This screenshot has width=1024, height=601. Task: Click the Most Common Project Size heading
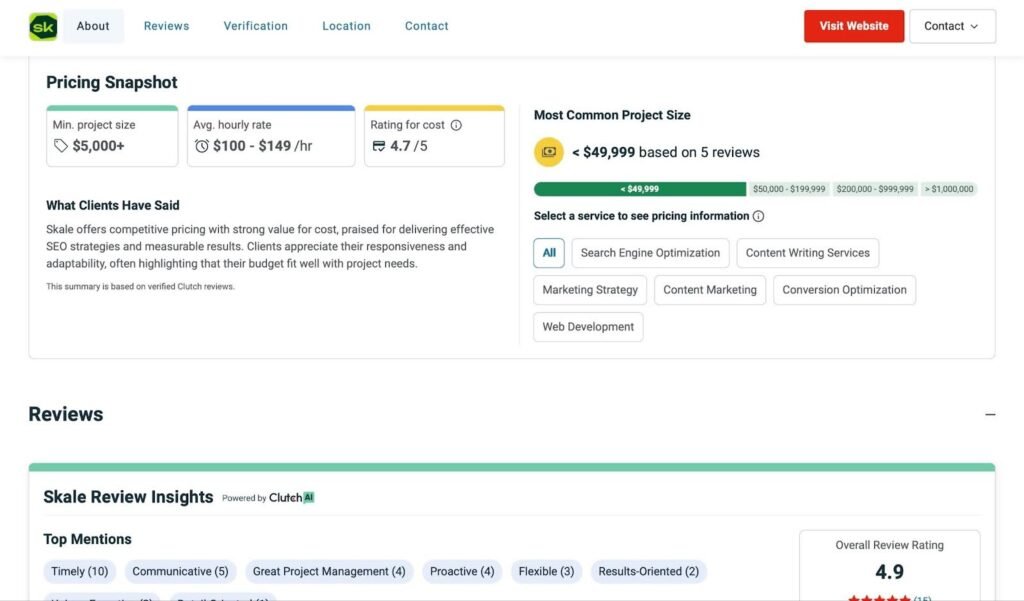(x=612, y=115)
